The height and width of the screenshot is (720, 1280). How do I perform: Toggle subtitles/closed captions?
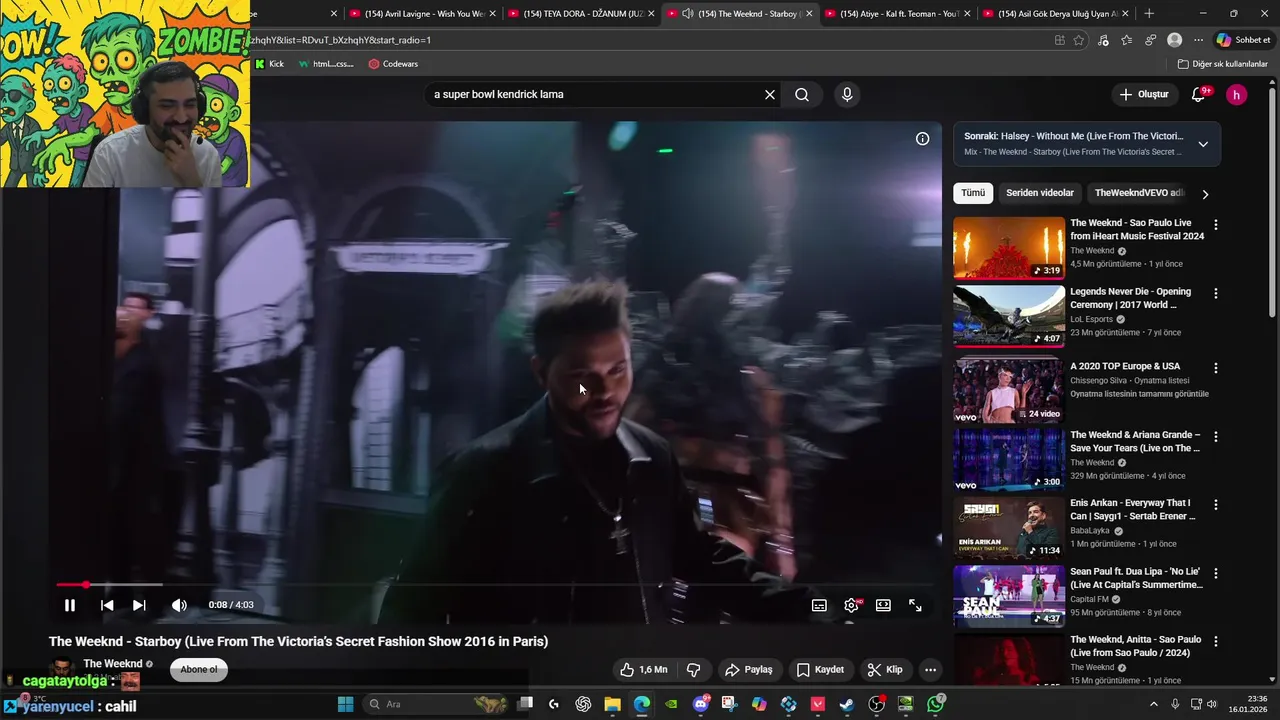pyautogui.click(x=819, y=605)
